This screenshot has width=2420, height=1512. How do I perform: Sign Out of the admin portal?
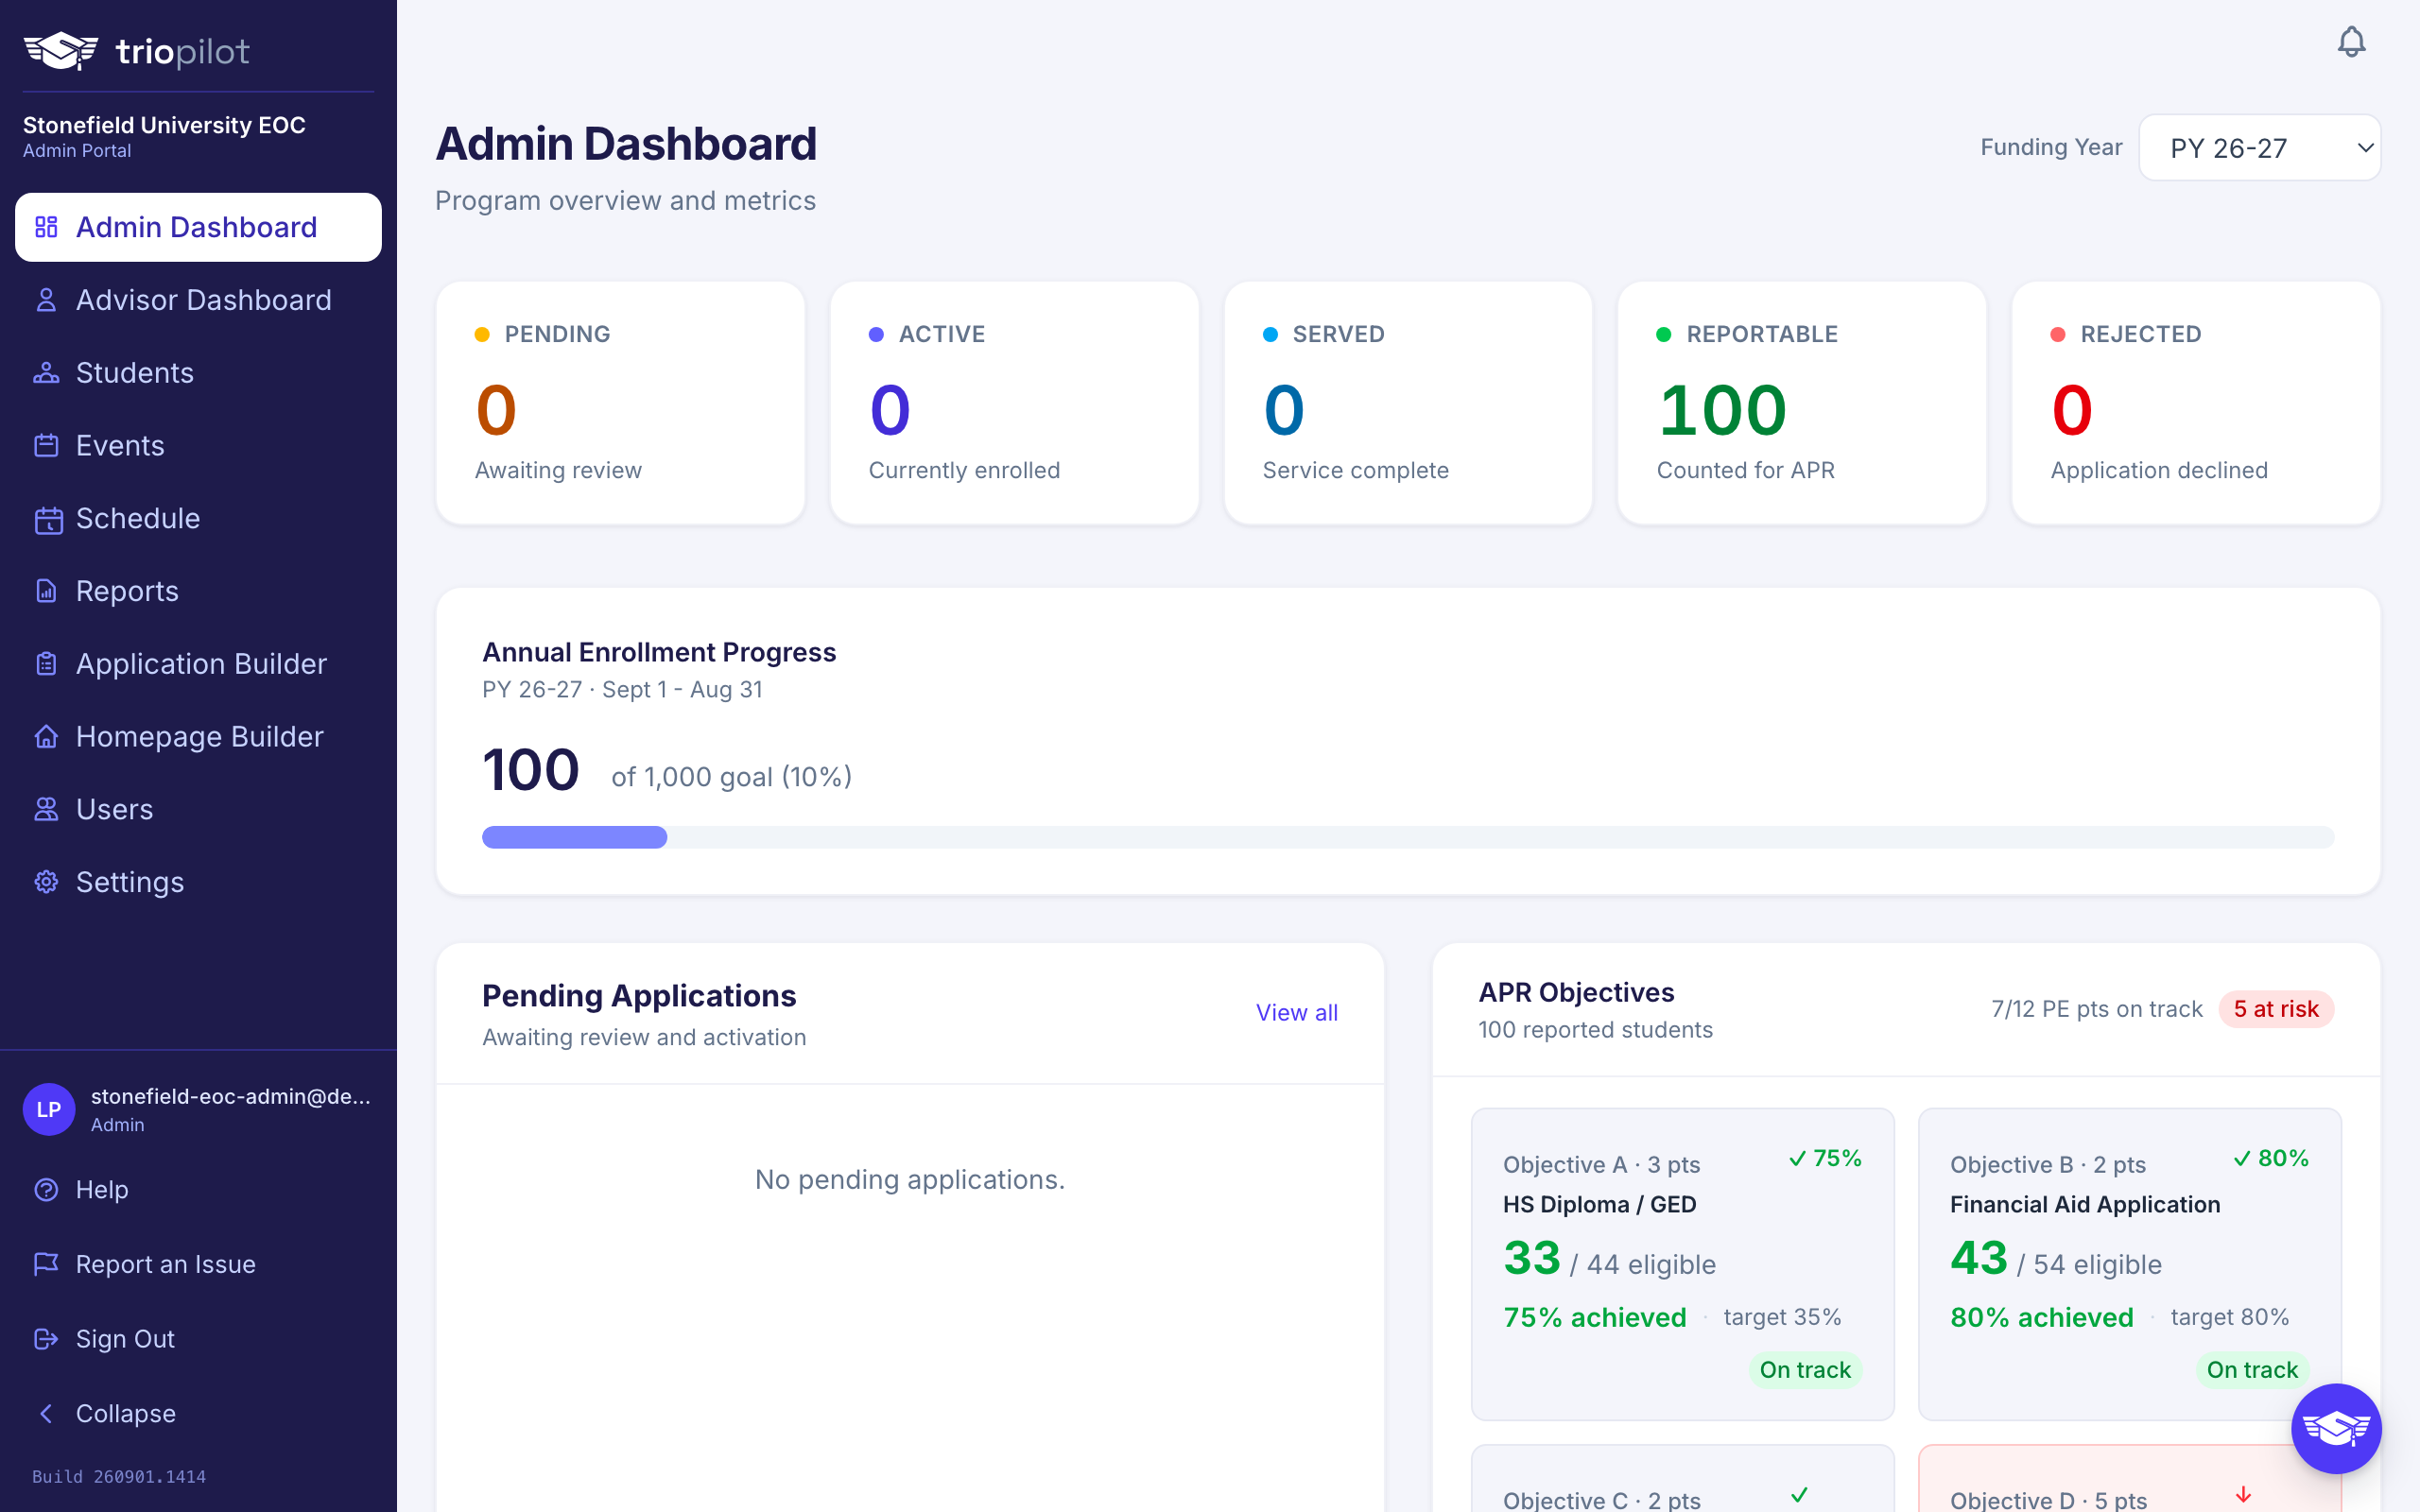pyautogui.click(x=198, y=1339)
